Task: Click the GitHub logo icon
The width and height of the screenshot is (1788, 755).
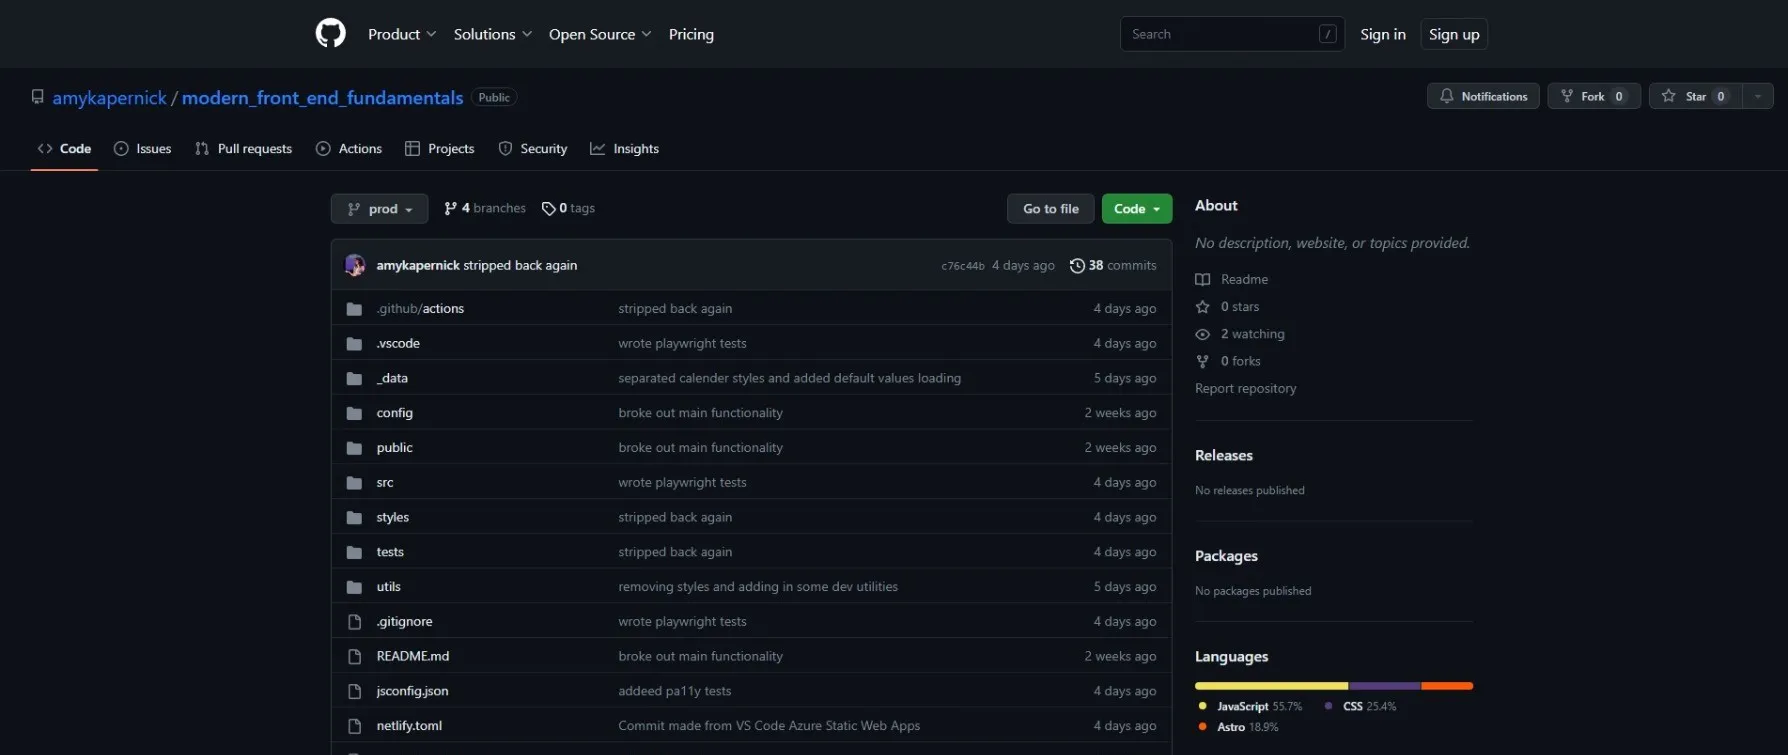Action: (330, 34)
